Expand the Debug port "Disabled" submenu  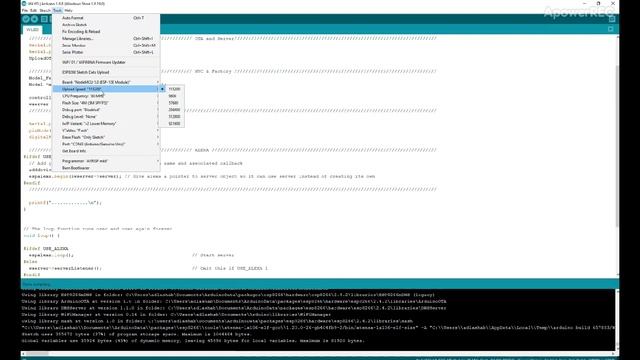pos(106,110)
